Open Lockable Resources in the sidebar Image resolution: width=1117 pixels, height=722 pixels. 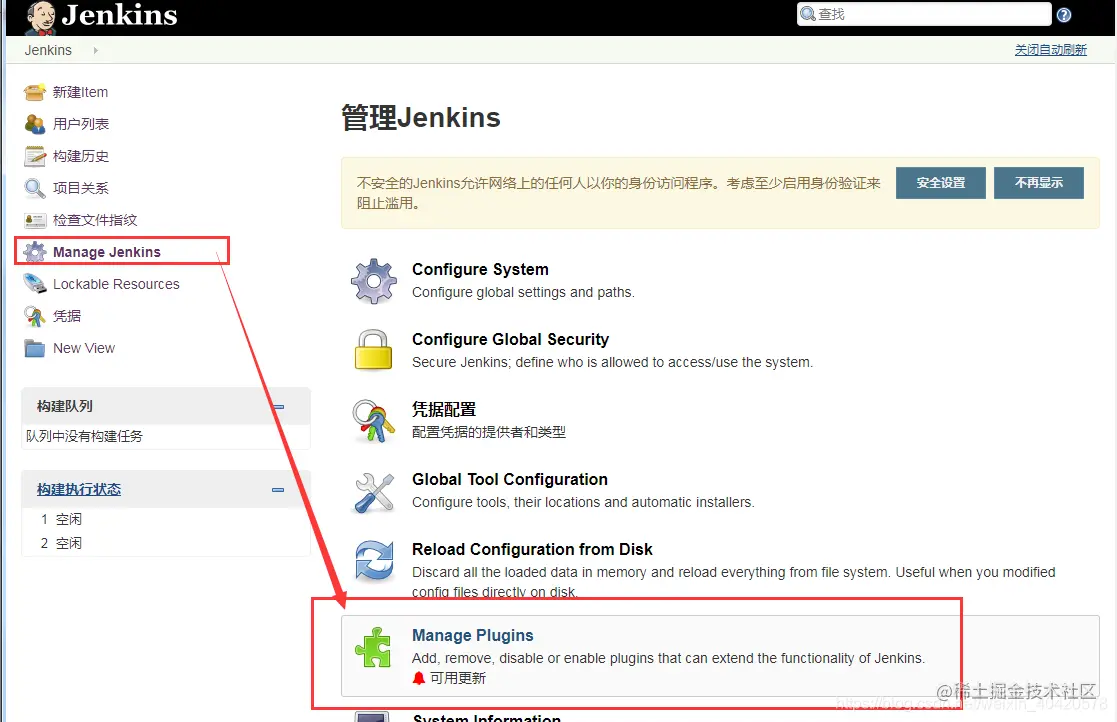point(116,284)
